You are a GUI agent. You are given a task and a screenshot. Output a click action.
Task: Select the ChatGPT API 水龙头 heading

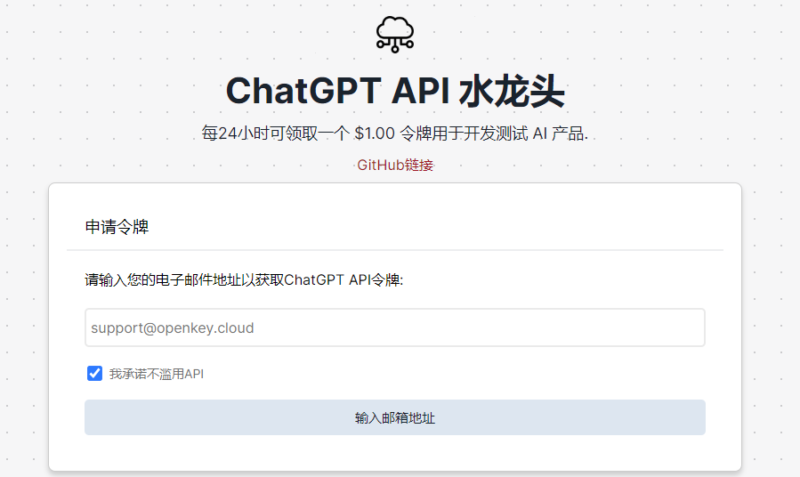pos(395,92)
